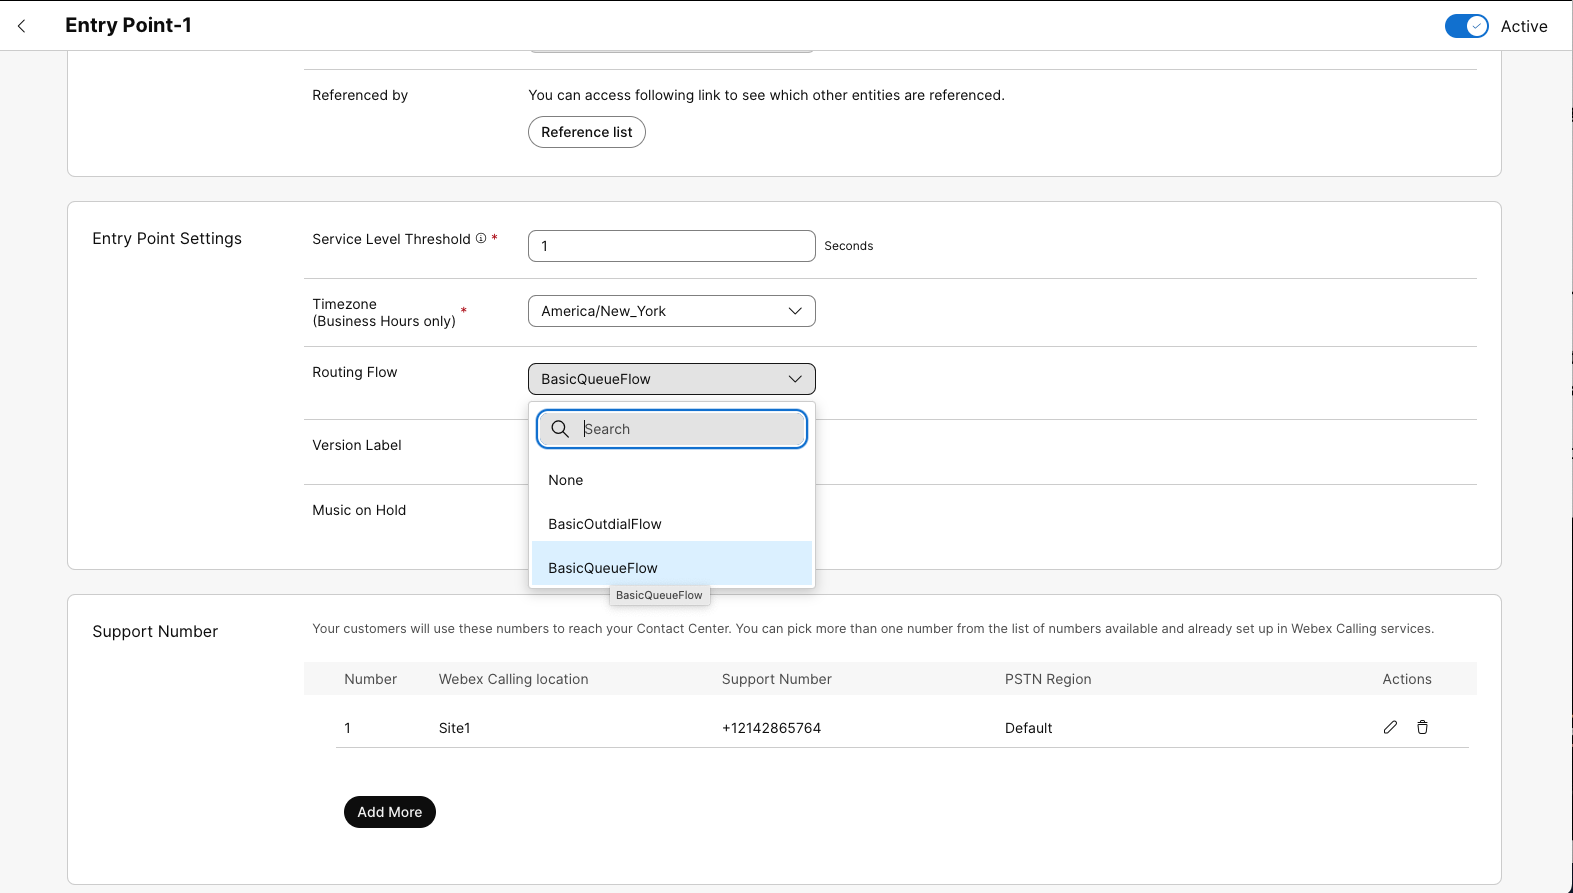Click the Seconds unit label

pos(848,246)
